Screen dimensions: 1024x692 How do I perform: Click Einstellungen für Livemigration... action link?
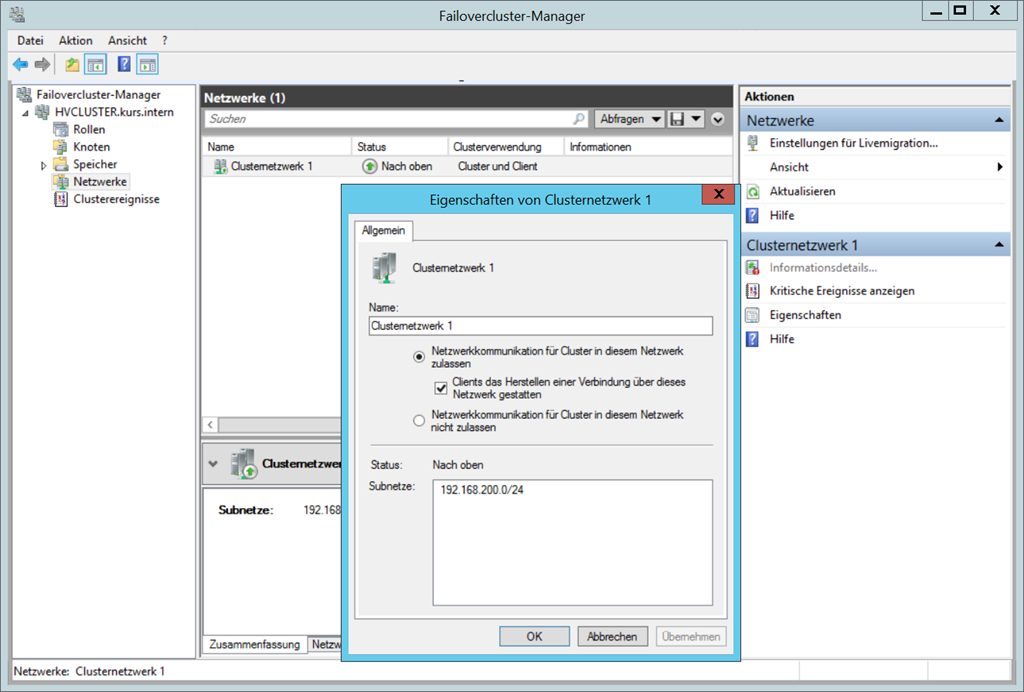pyautogui.click(x=854, y=143)
